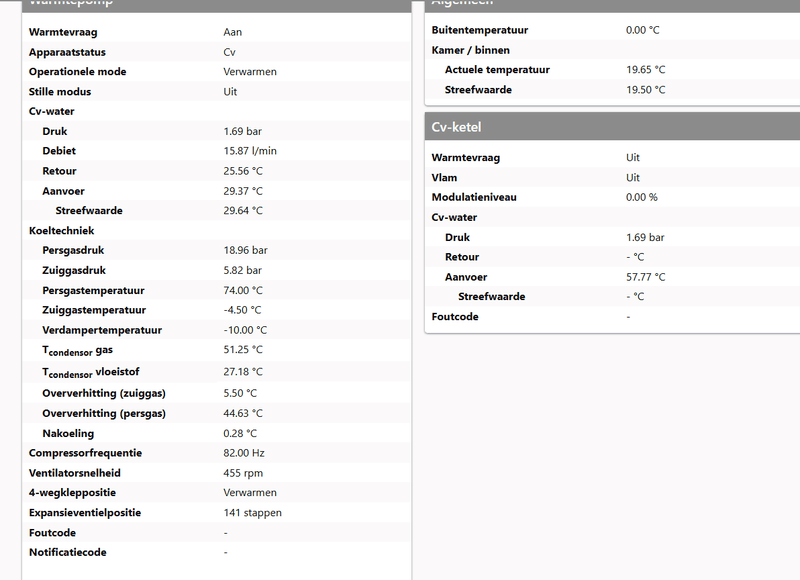Click the Koeltechniek section heading
Screen dimensions: 800x580
point(61,230)
